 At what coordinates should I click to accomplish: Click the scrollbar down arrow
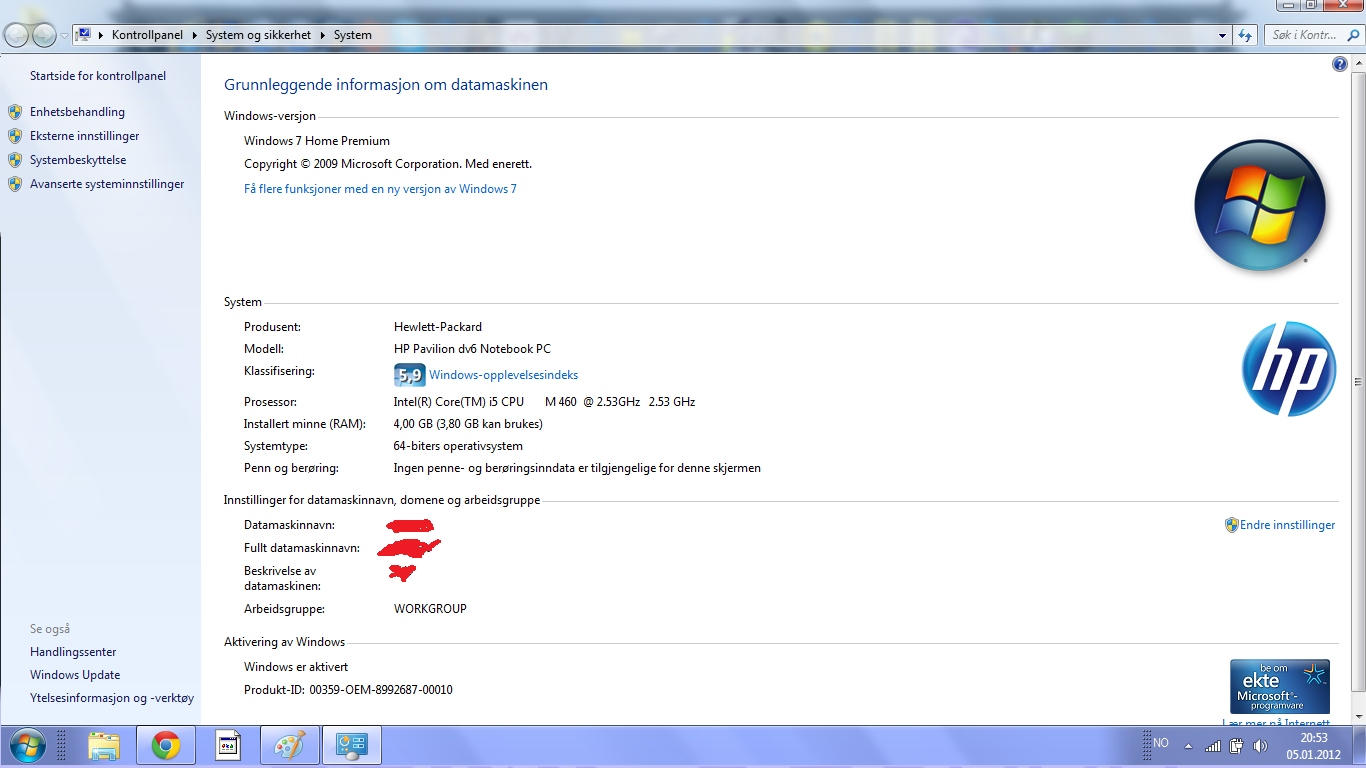point(1357,715)
